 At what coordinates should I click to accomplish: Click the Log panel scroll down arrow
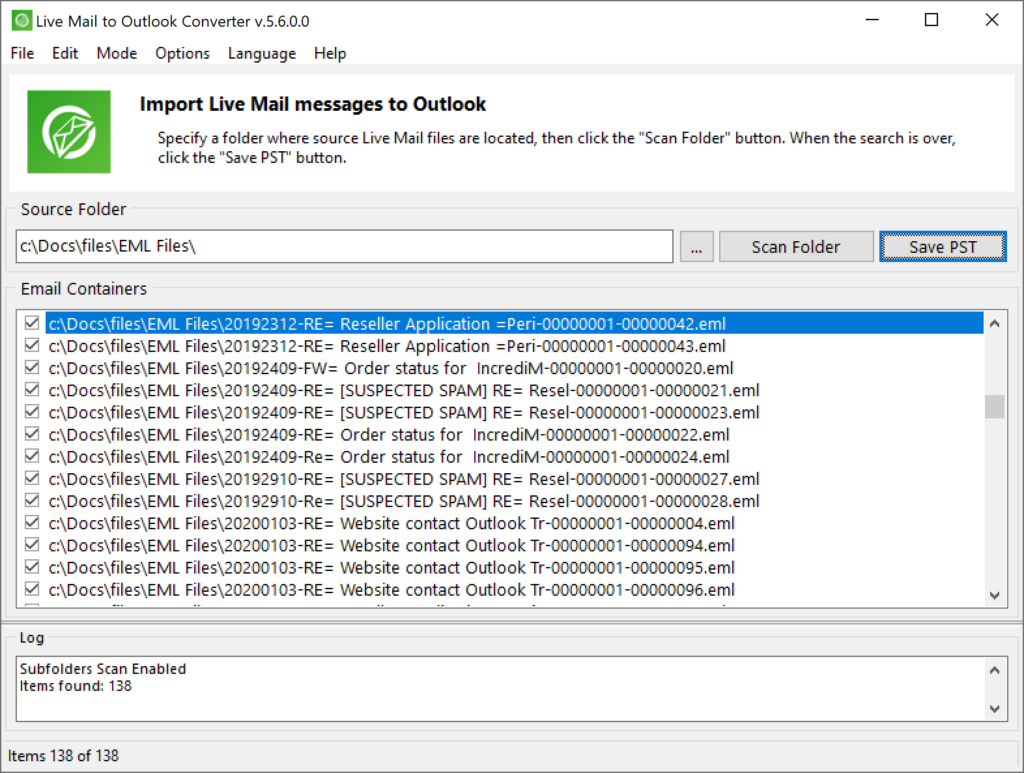tap(994, 708)
